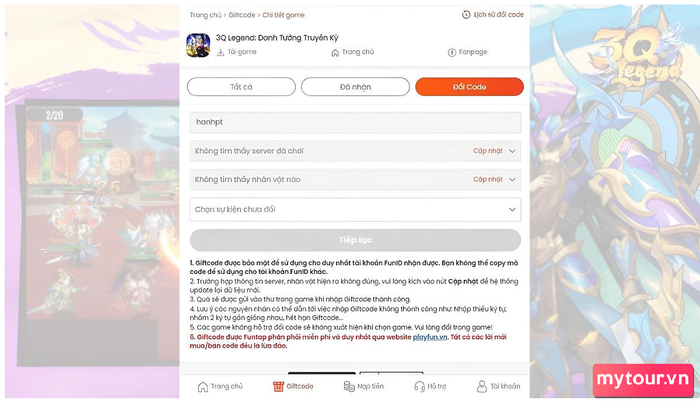
Task: Switch to the Tất cả tab
Action: (241, 87)
